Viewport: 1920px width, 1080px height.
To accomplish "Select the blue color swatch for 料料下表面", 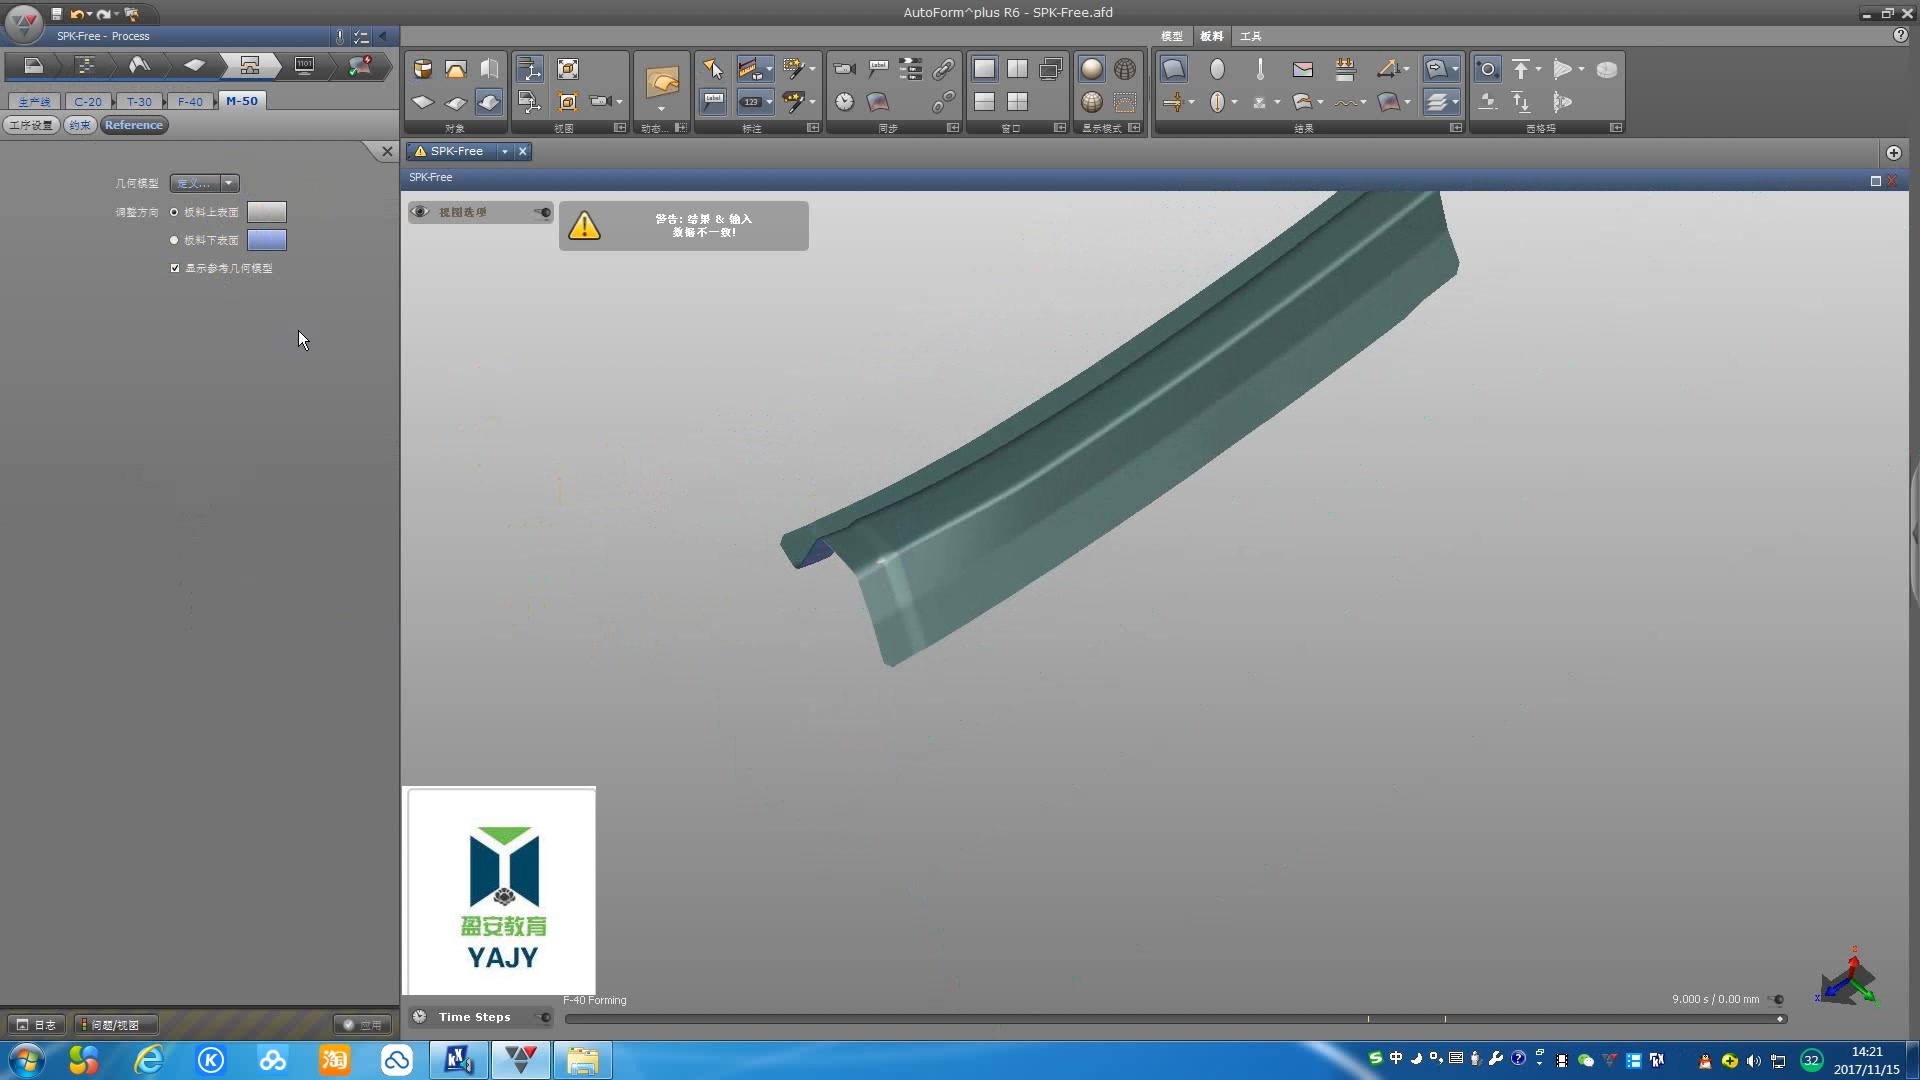I will pos(264,239).
